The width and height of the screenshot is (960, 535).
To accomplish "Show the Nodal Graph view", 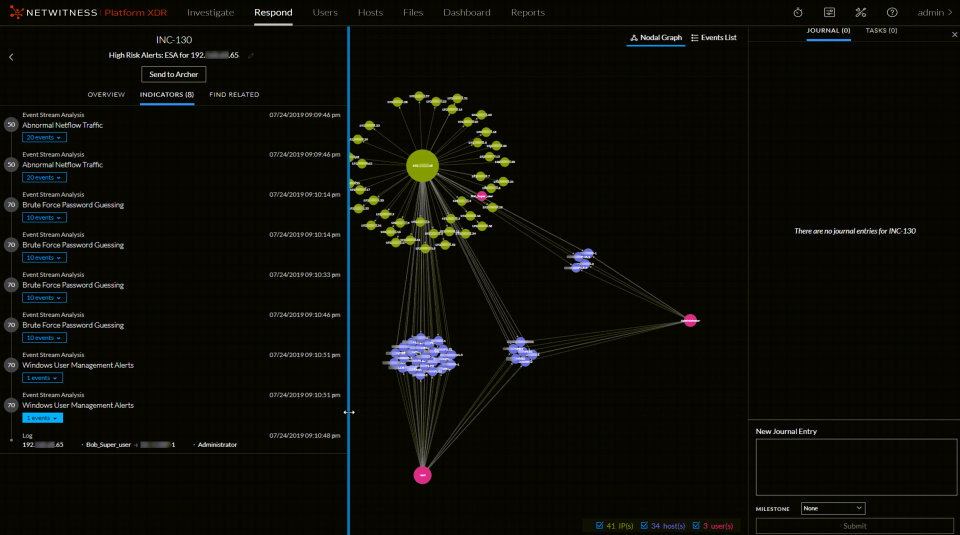I will coord(656,38).
